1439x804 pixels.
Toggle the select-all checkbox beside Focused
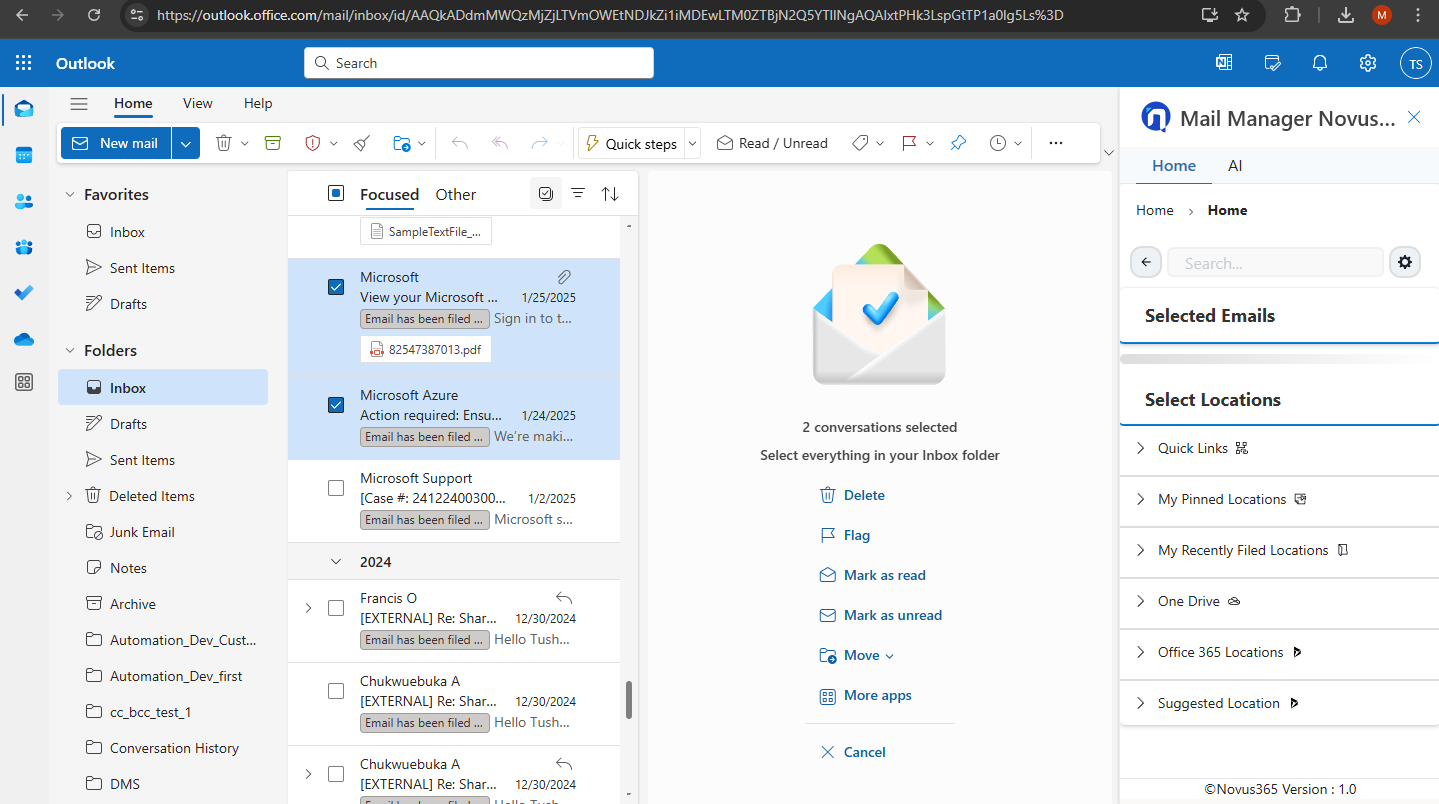[x=336, y=194]
